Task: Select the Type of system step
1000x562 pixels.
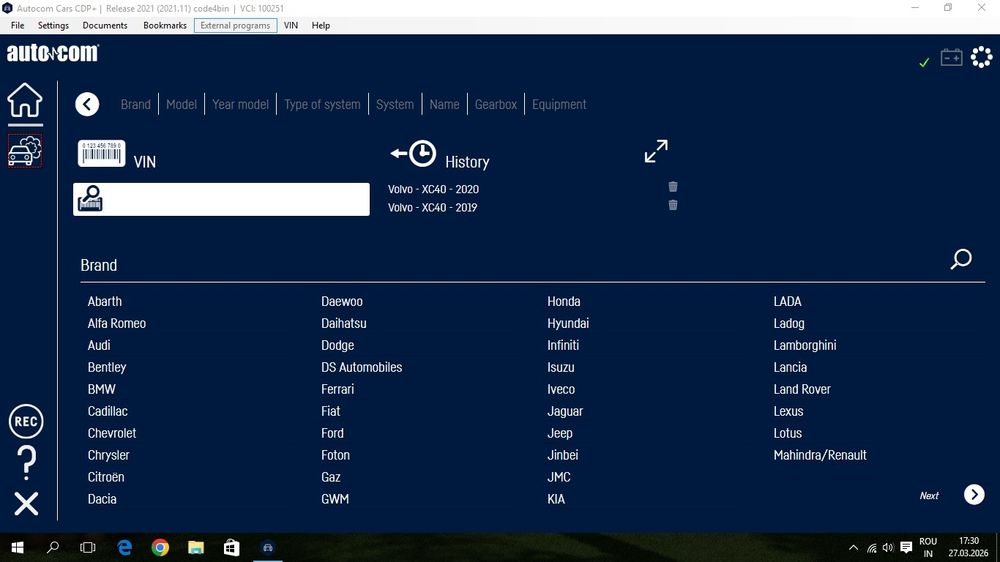Action: pyautogui.click(x=322, y=104)
